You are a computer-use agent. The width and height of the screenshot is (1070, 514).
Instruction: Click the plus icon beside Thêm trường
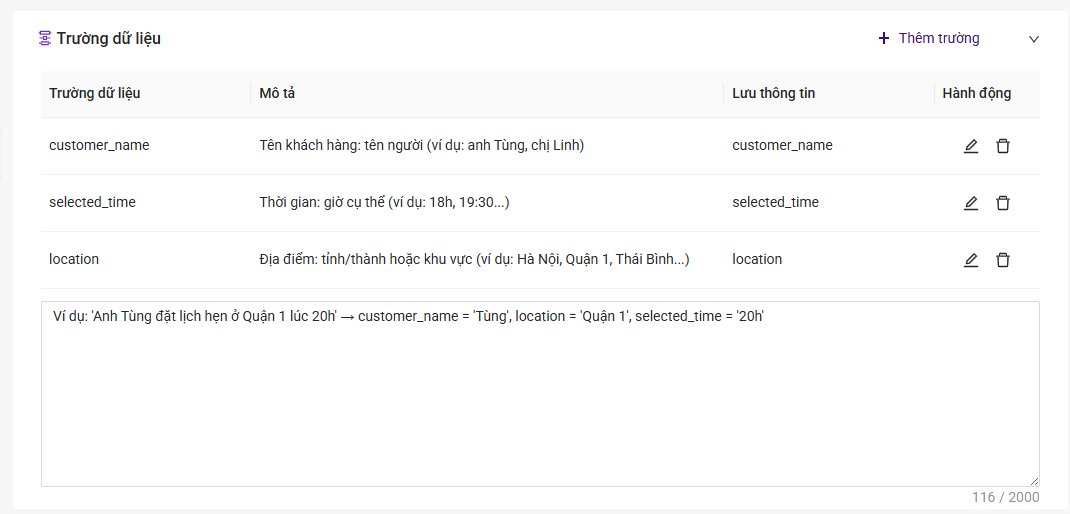click(884, 38)
